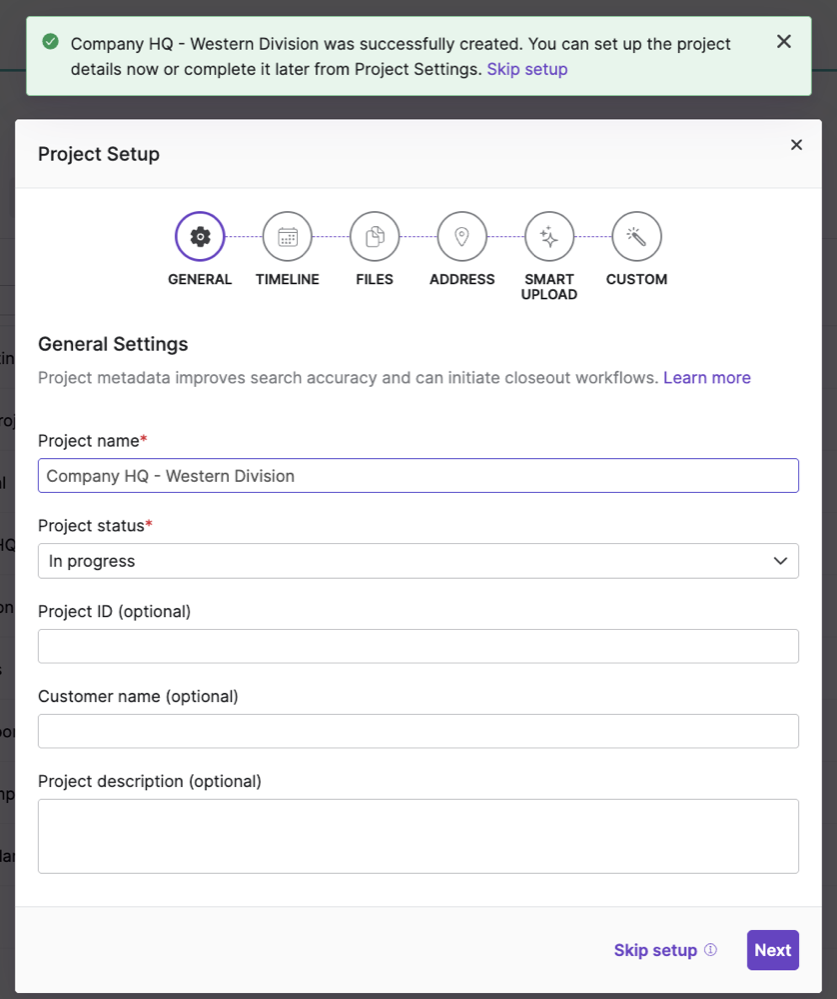Go to the Files step icon
Viewport: 837px width, 999px height.
(375, 237)
